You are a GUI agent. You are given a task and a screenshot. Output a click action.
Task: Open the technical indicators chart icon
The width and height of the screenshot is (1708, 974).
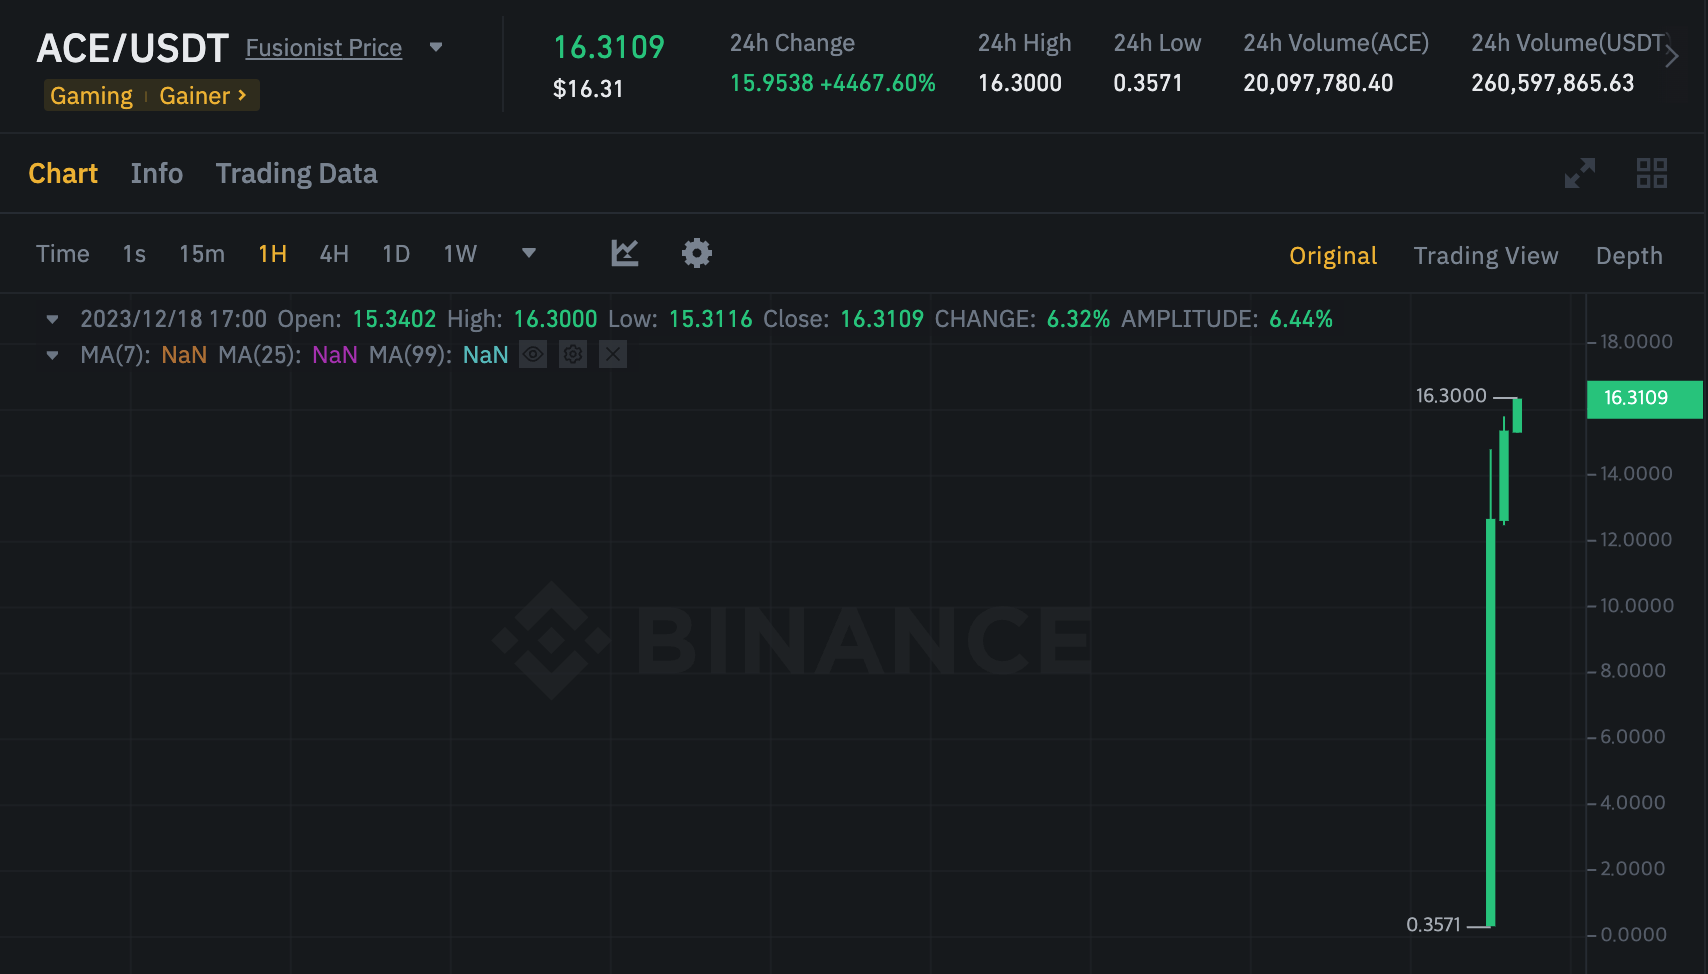point(625,253)
